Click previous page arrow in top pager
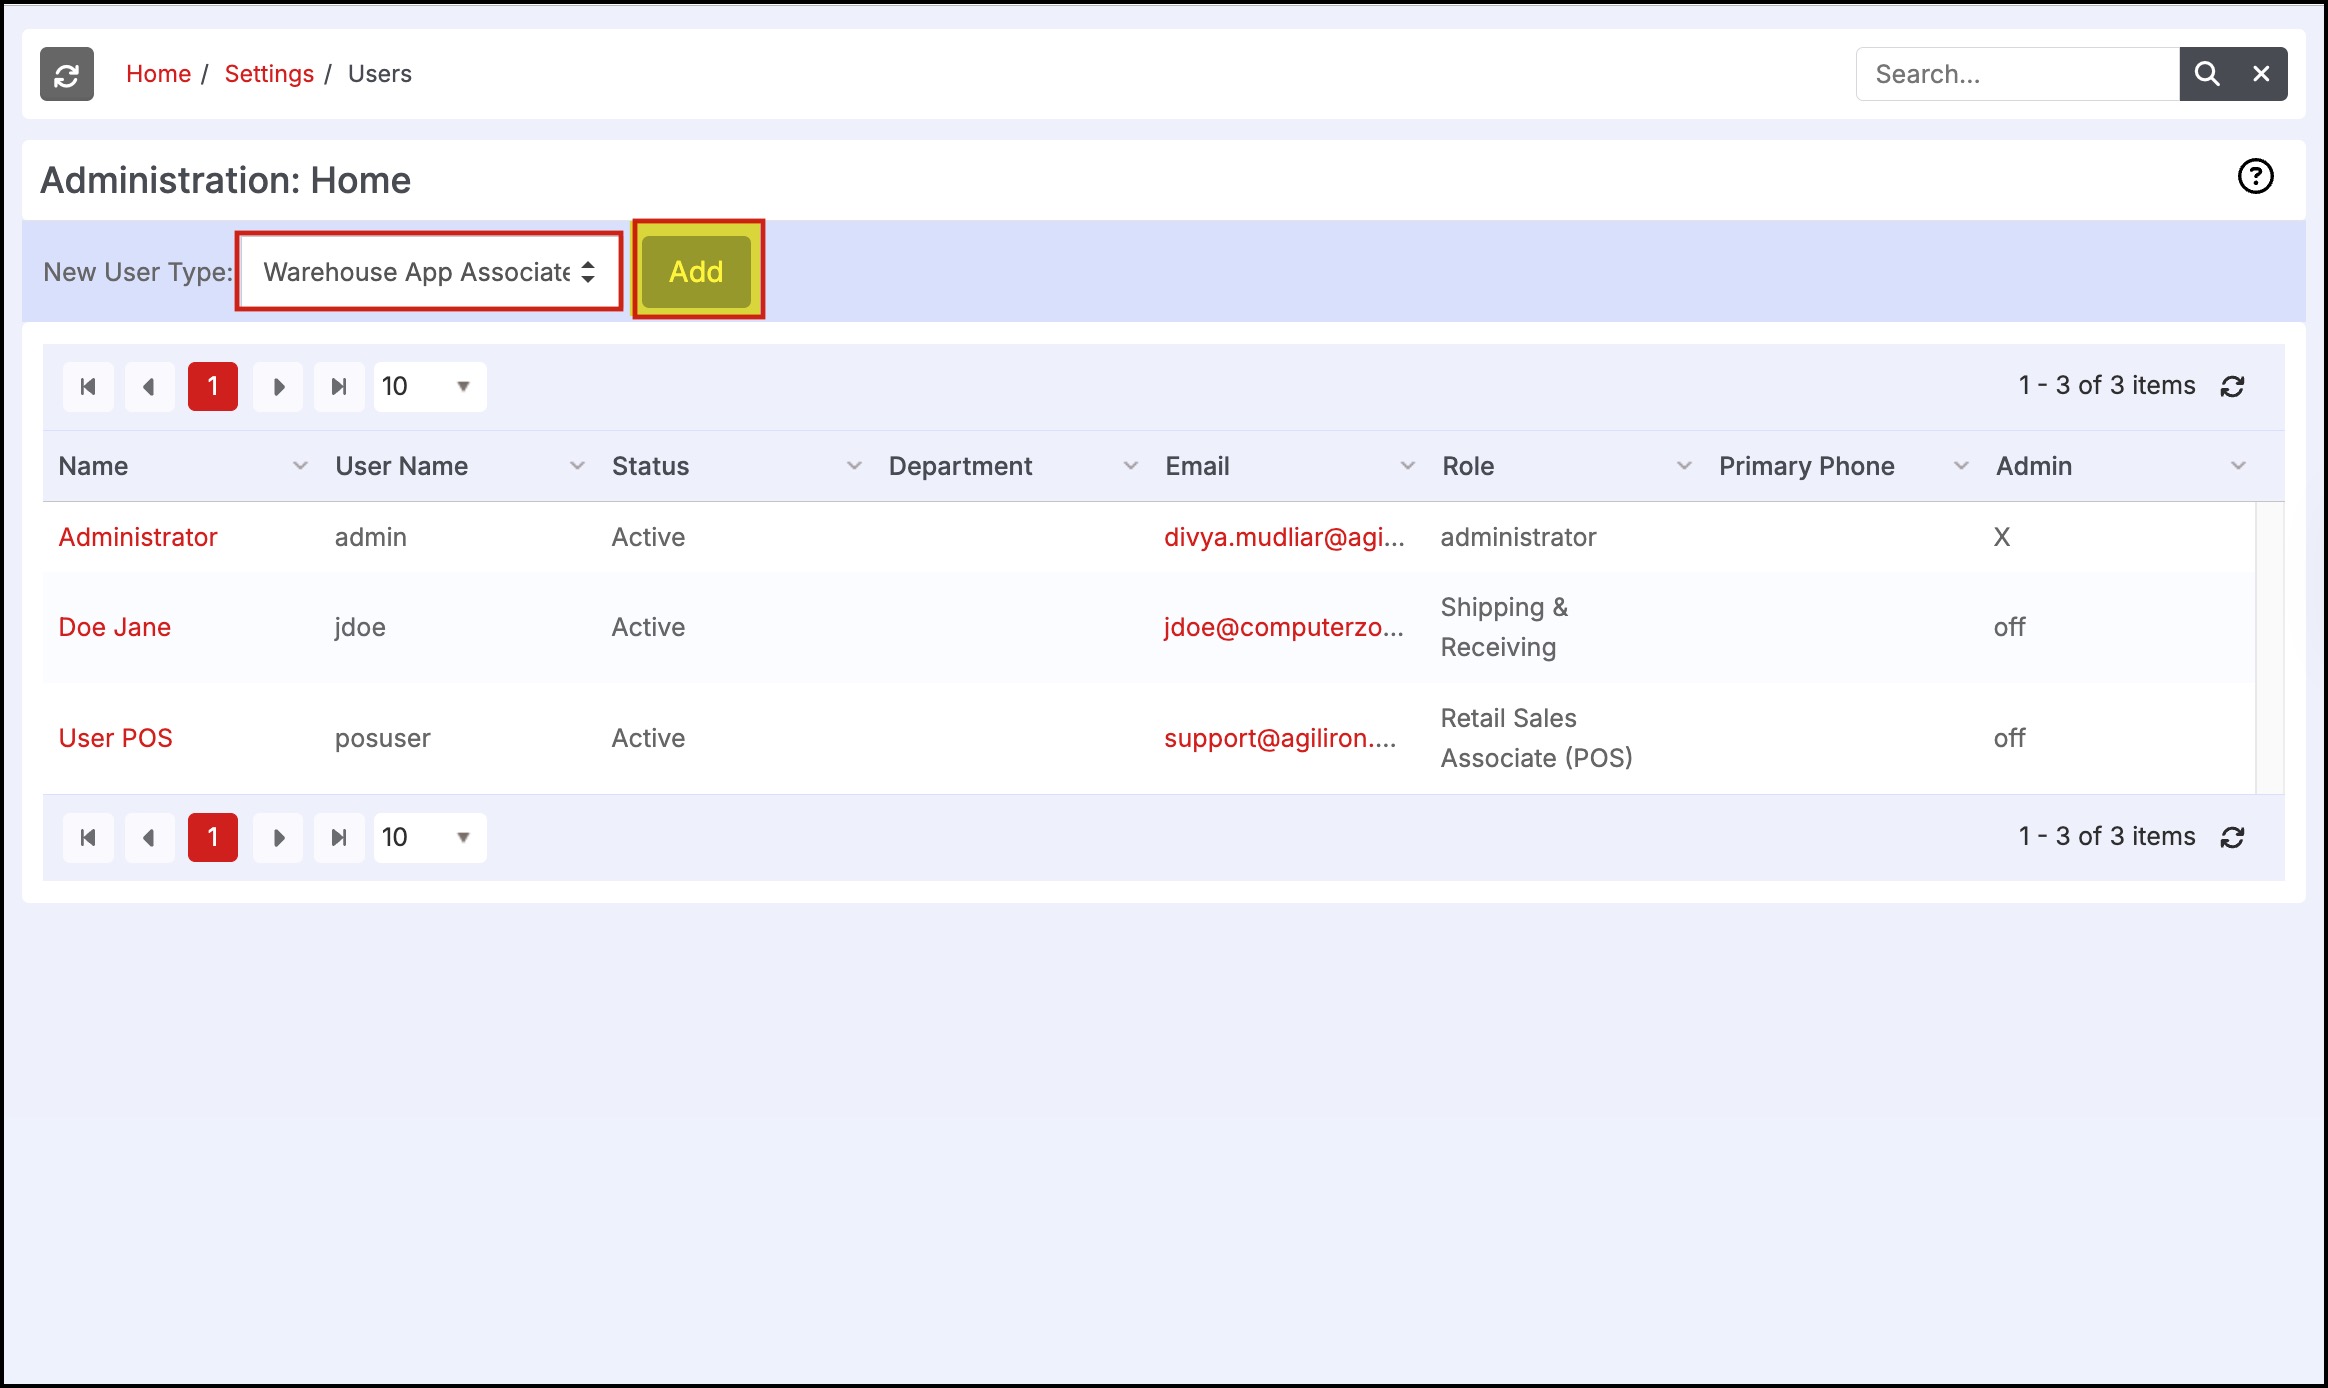The width and height of the screenshot is (2328, 1388). pos(149,387)
